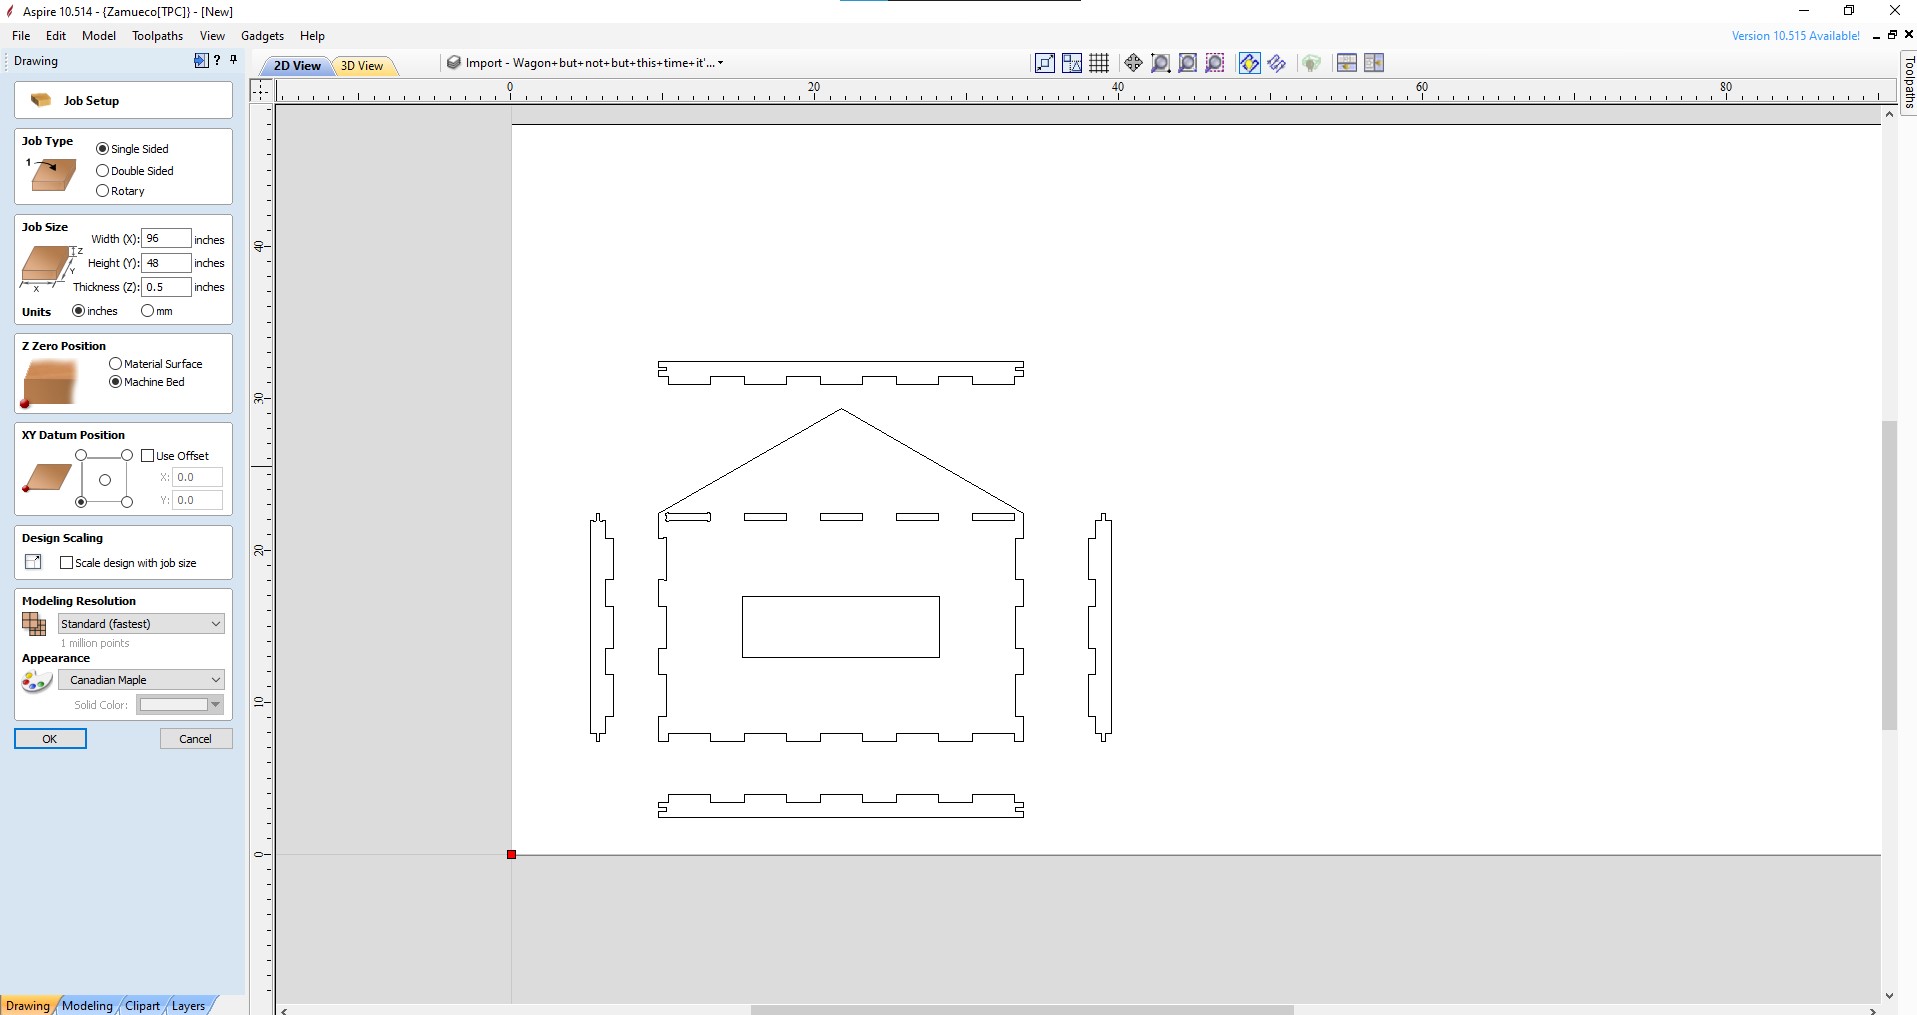Switch to the 2D View tab
The width and height of the screenshot is (1917, 1015).
(297, 66)
